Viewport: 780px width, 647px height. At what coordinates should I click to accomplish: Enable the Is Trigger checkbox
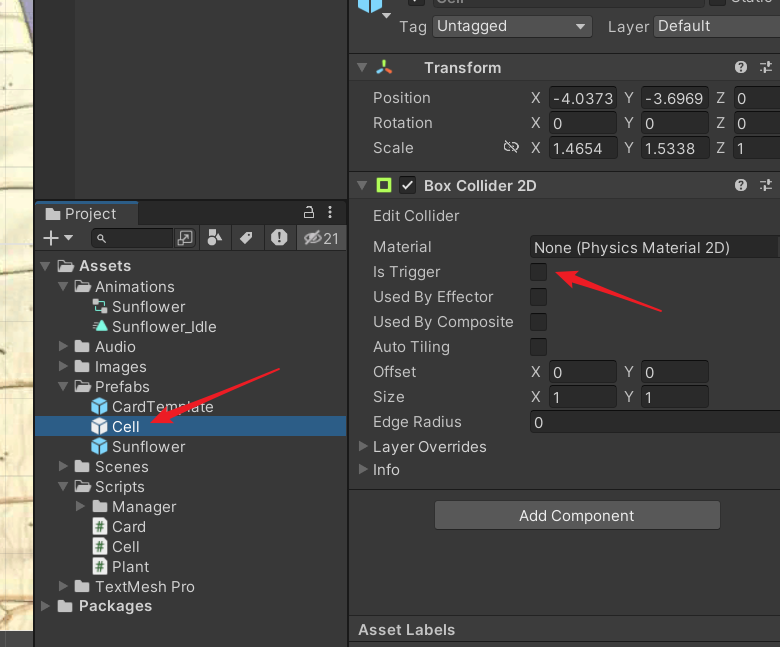click(538, 272)
